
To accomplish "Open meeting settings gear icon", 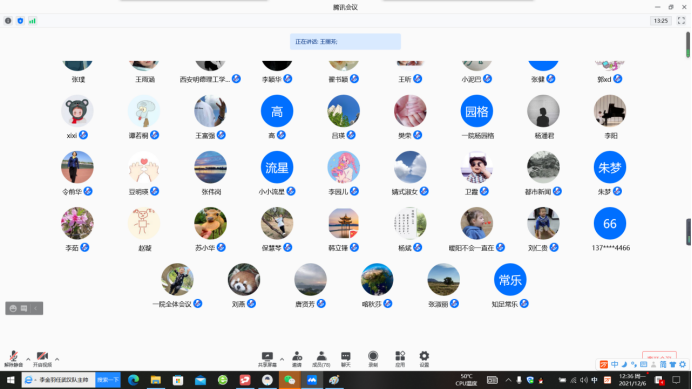I will 424,359.
